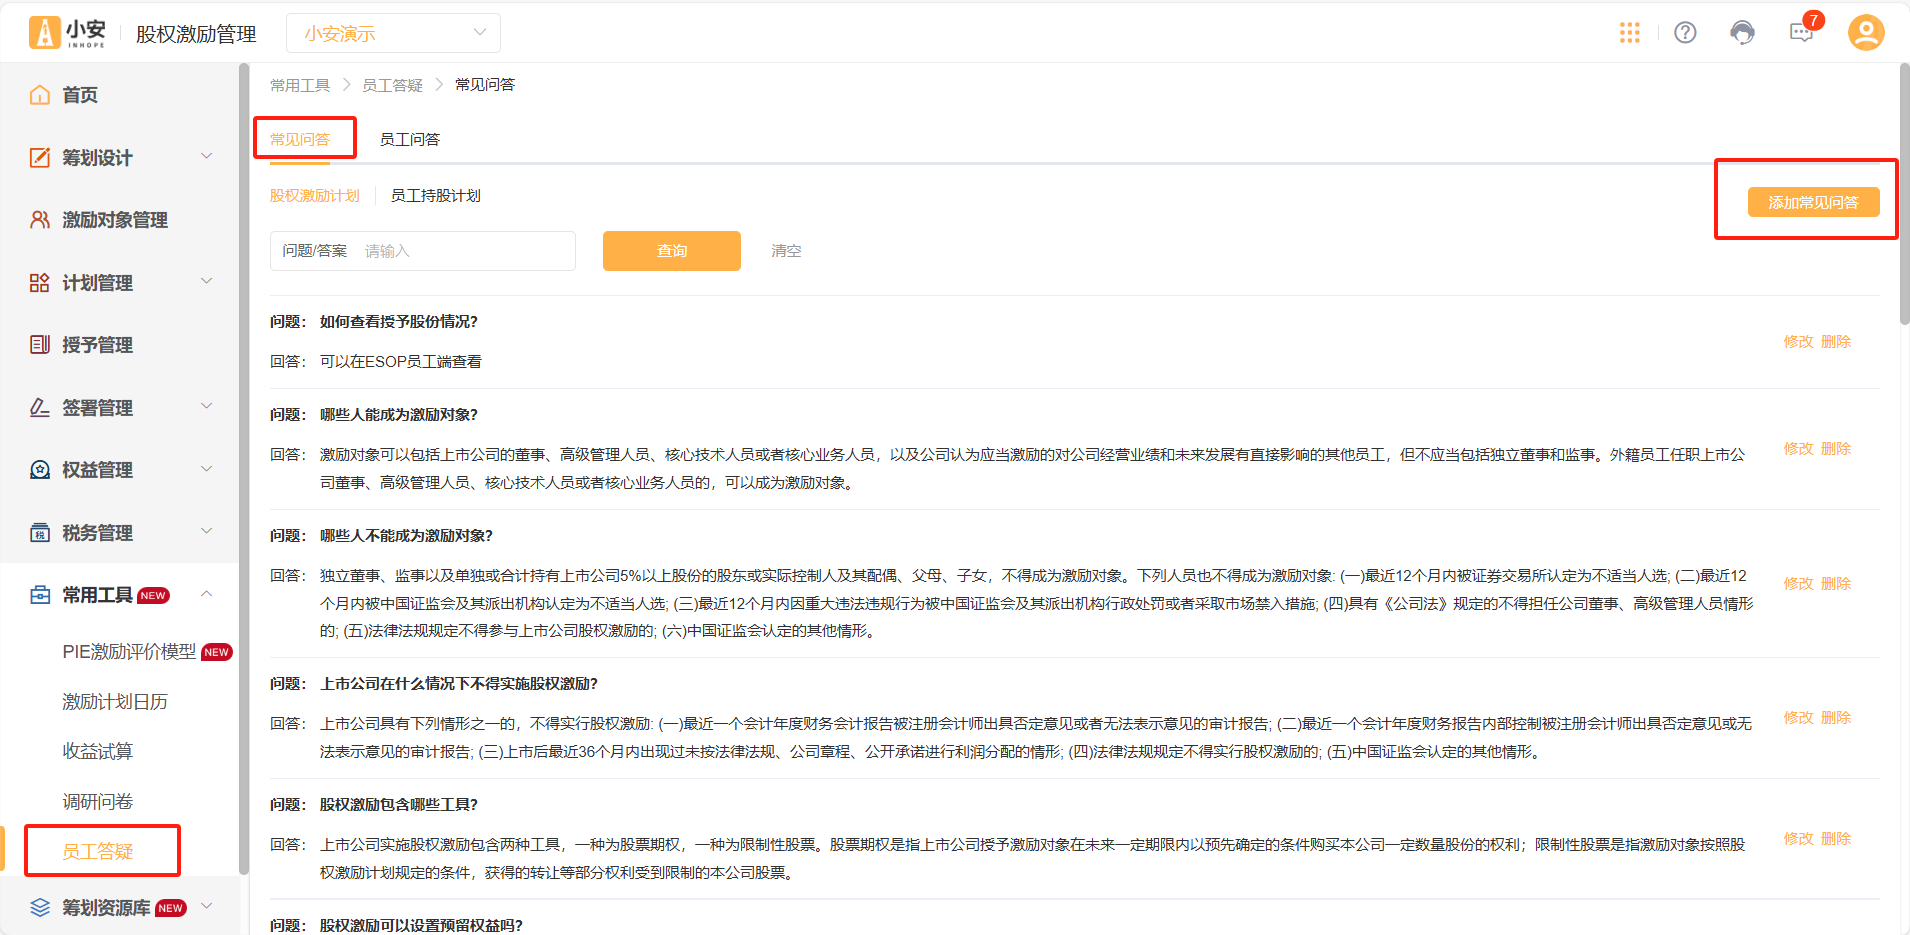Click 删除 for 哪些人能成为激励对象 question
Viewport: 1910px width, 935px height.
(x=1836, y=449)
